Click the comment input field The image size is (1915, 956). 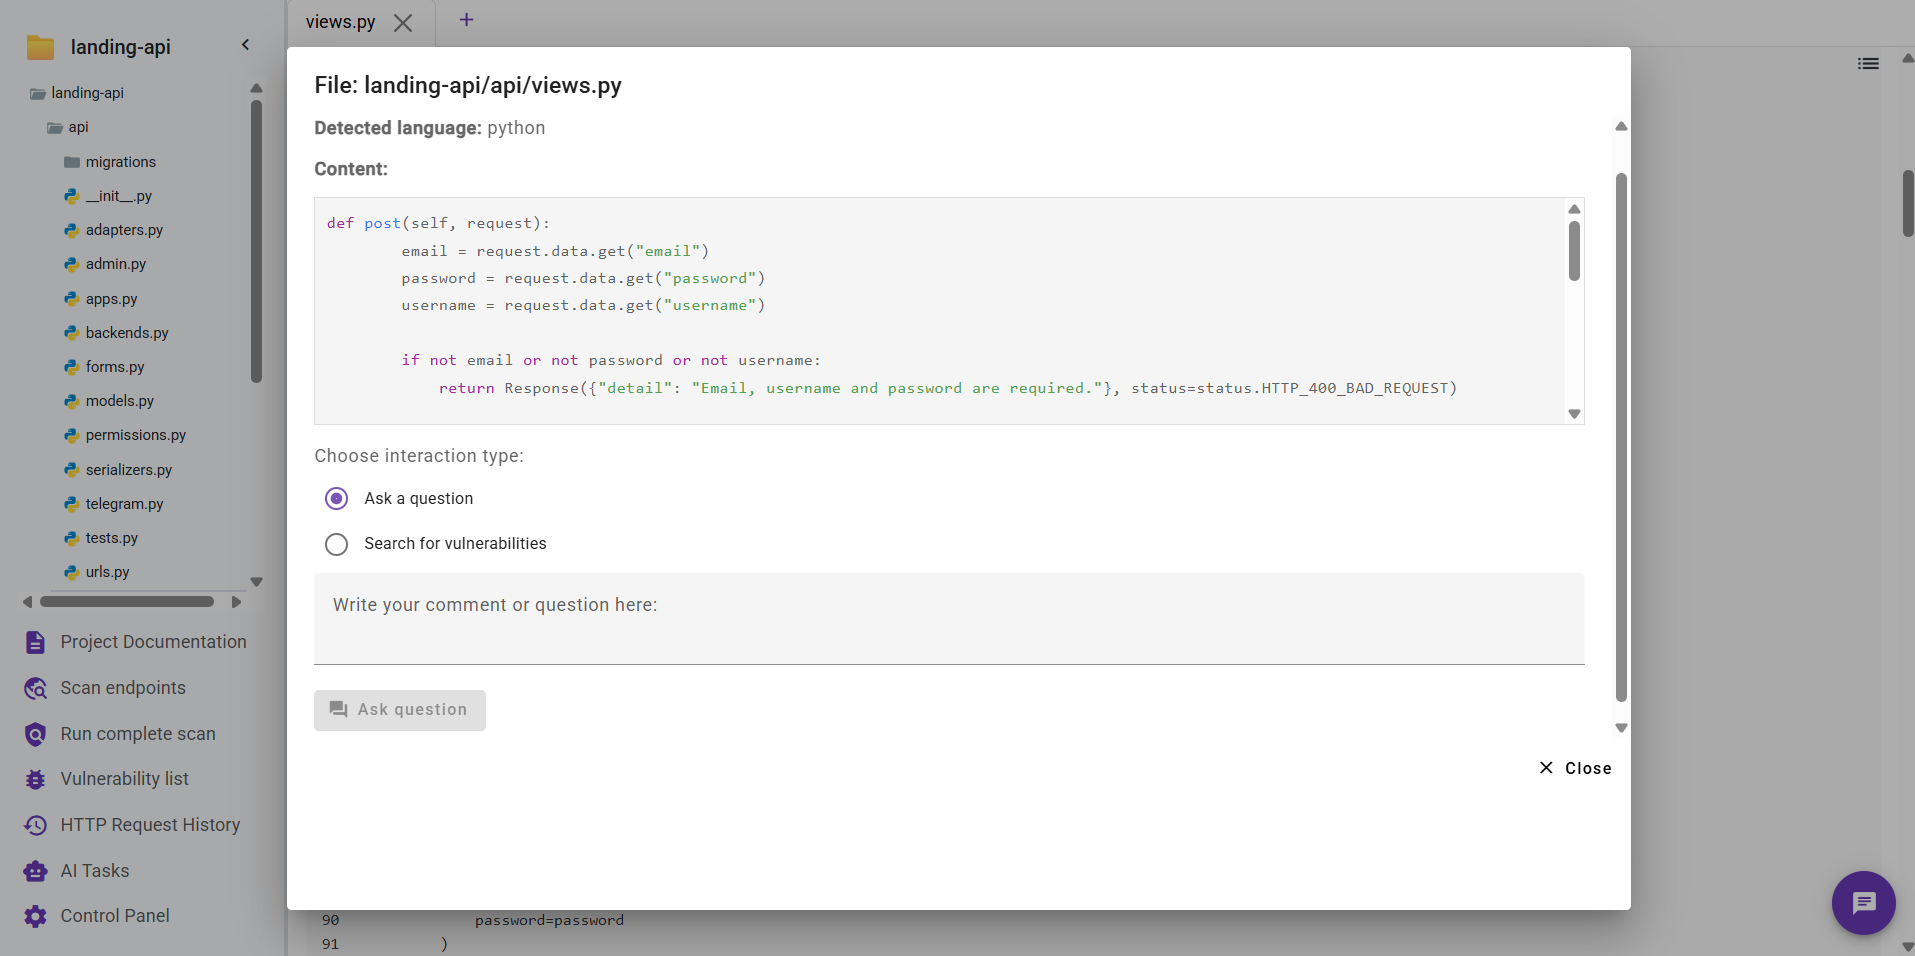pos(947,619)
